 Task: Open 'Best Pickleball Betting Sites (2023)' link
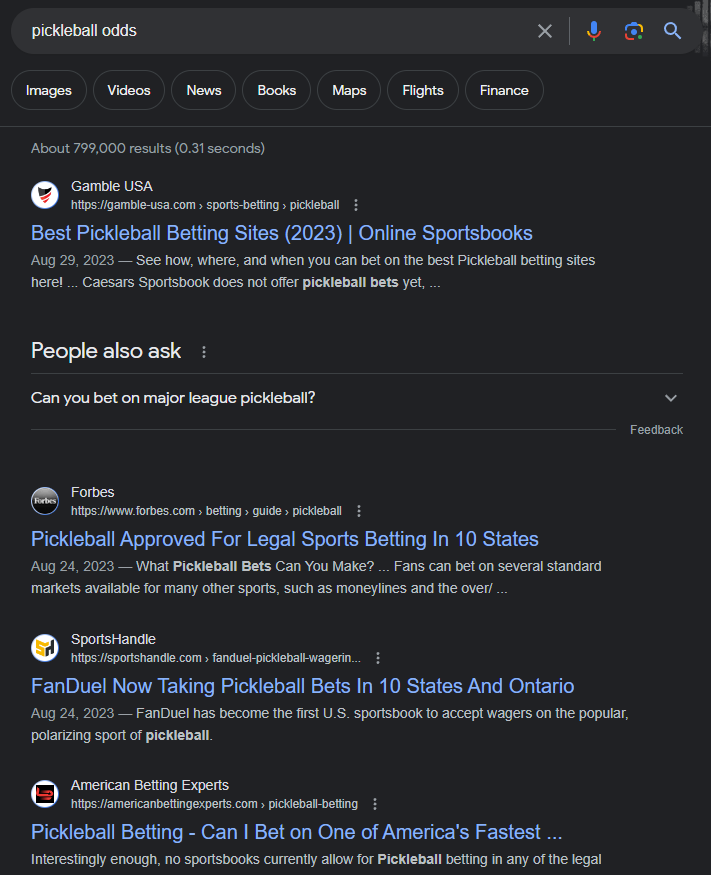(x=282, y=233)
